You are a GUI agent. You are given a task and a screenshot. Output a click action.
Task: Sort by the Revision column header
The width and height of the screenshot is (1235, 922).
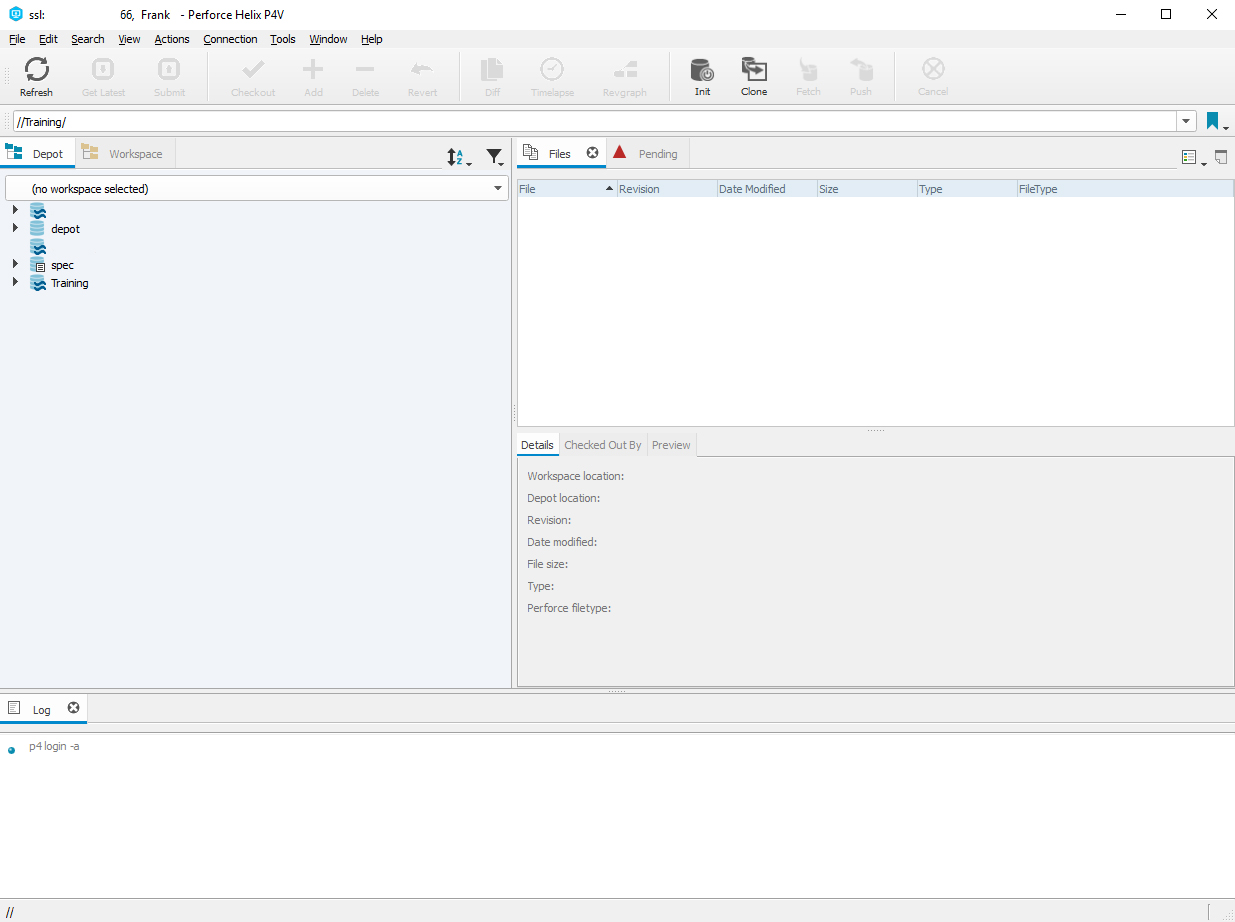click(x=666, y=188)
